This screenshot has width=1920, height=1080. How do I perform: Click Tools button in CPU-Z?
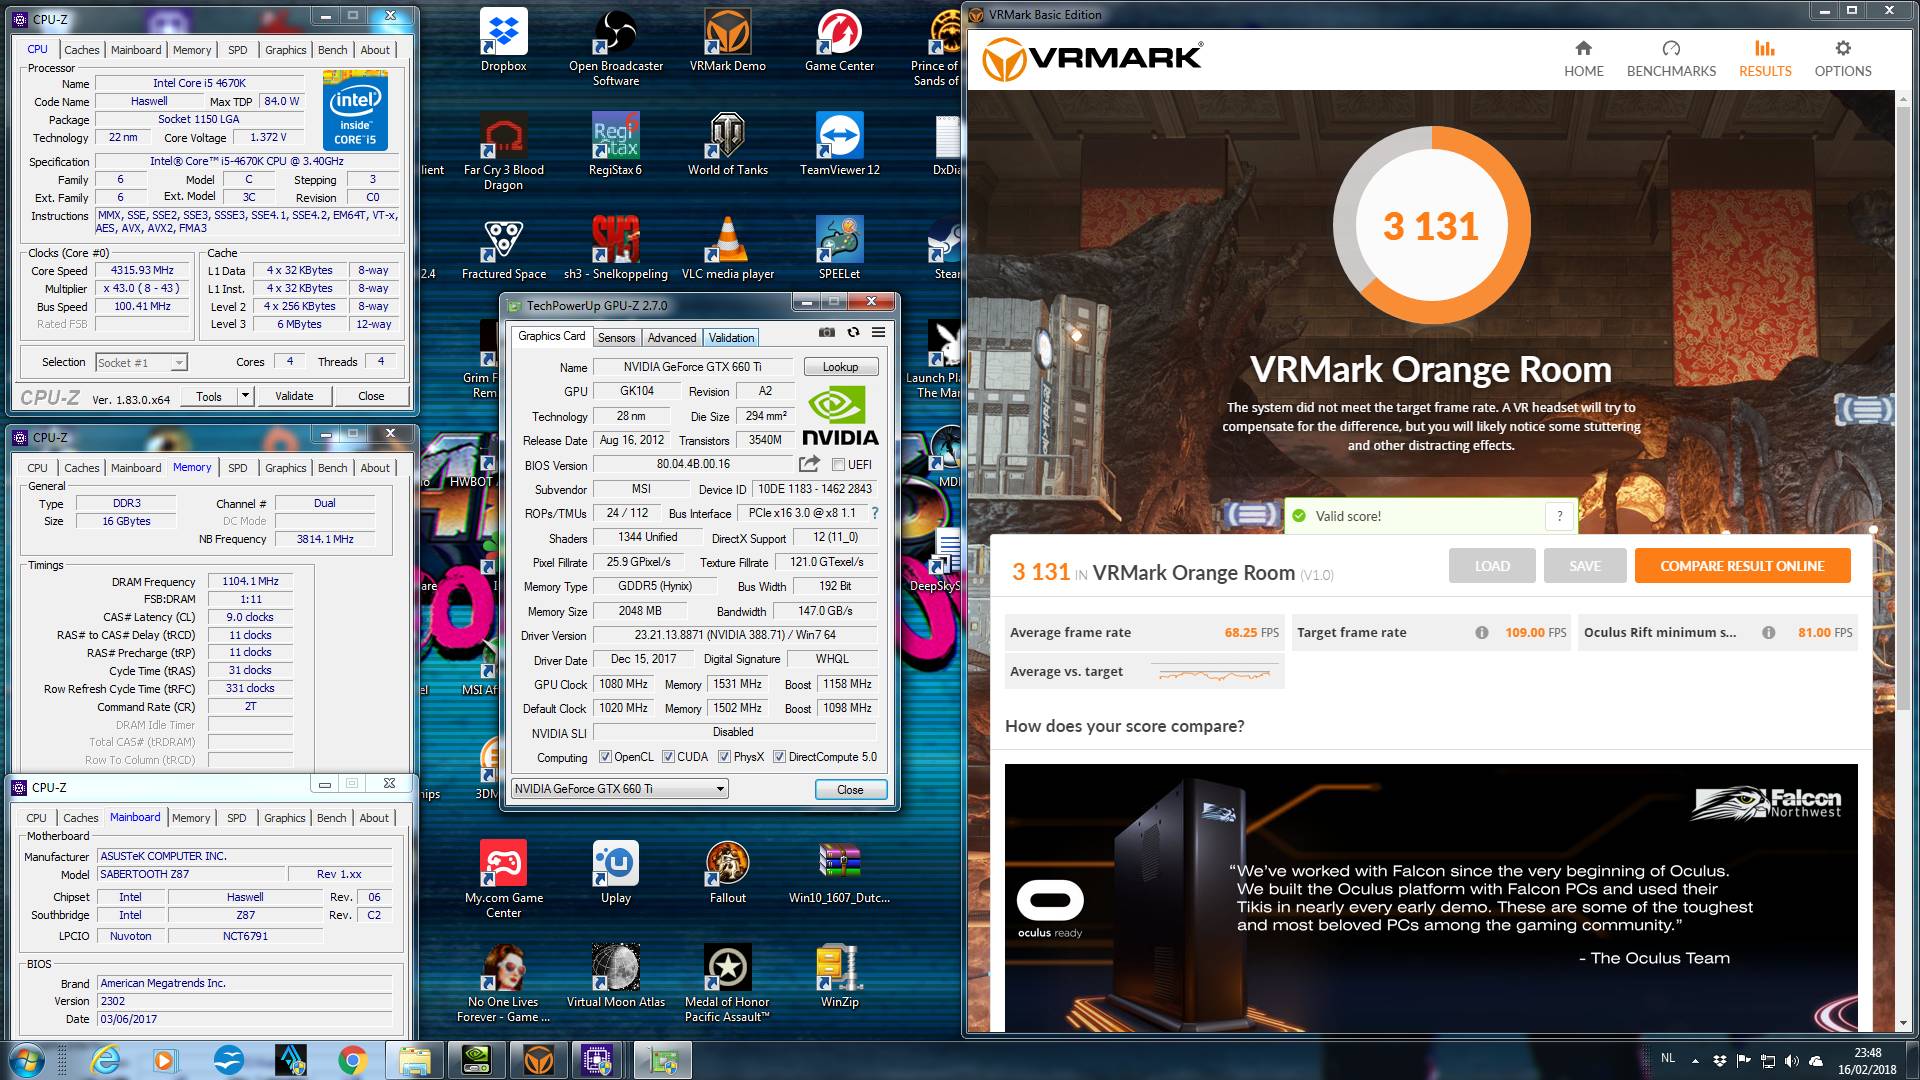209,396
